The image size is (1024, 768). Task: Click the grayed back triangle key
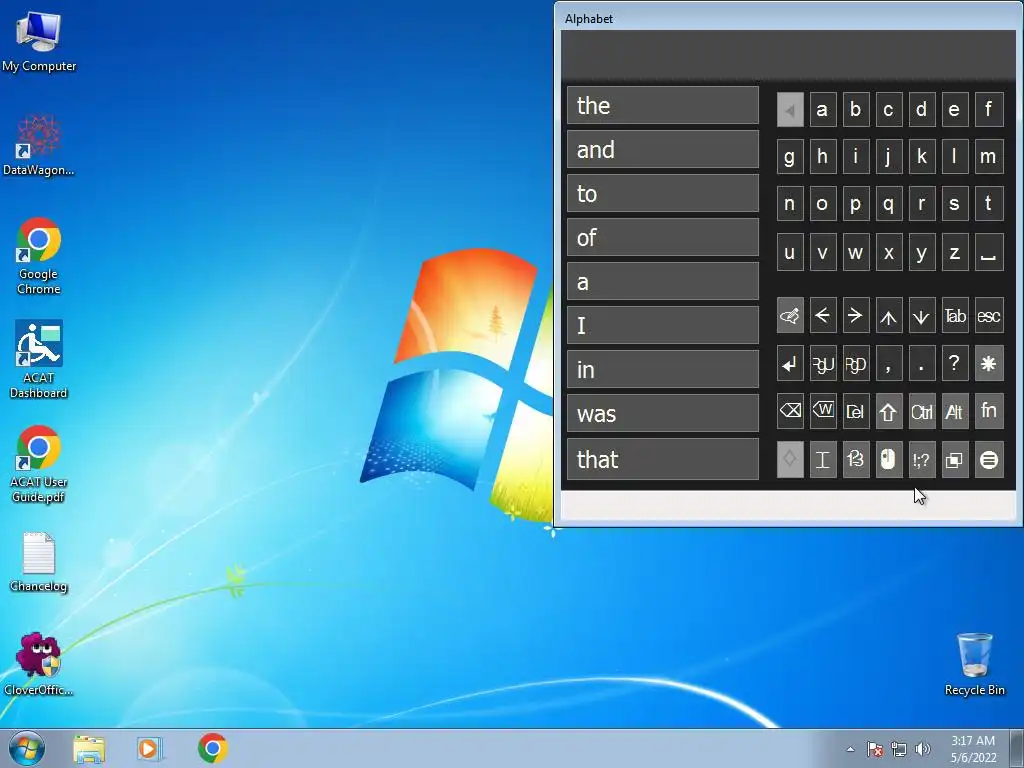coord(790,110)
